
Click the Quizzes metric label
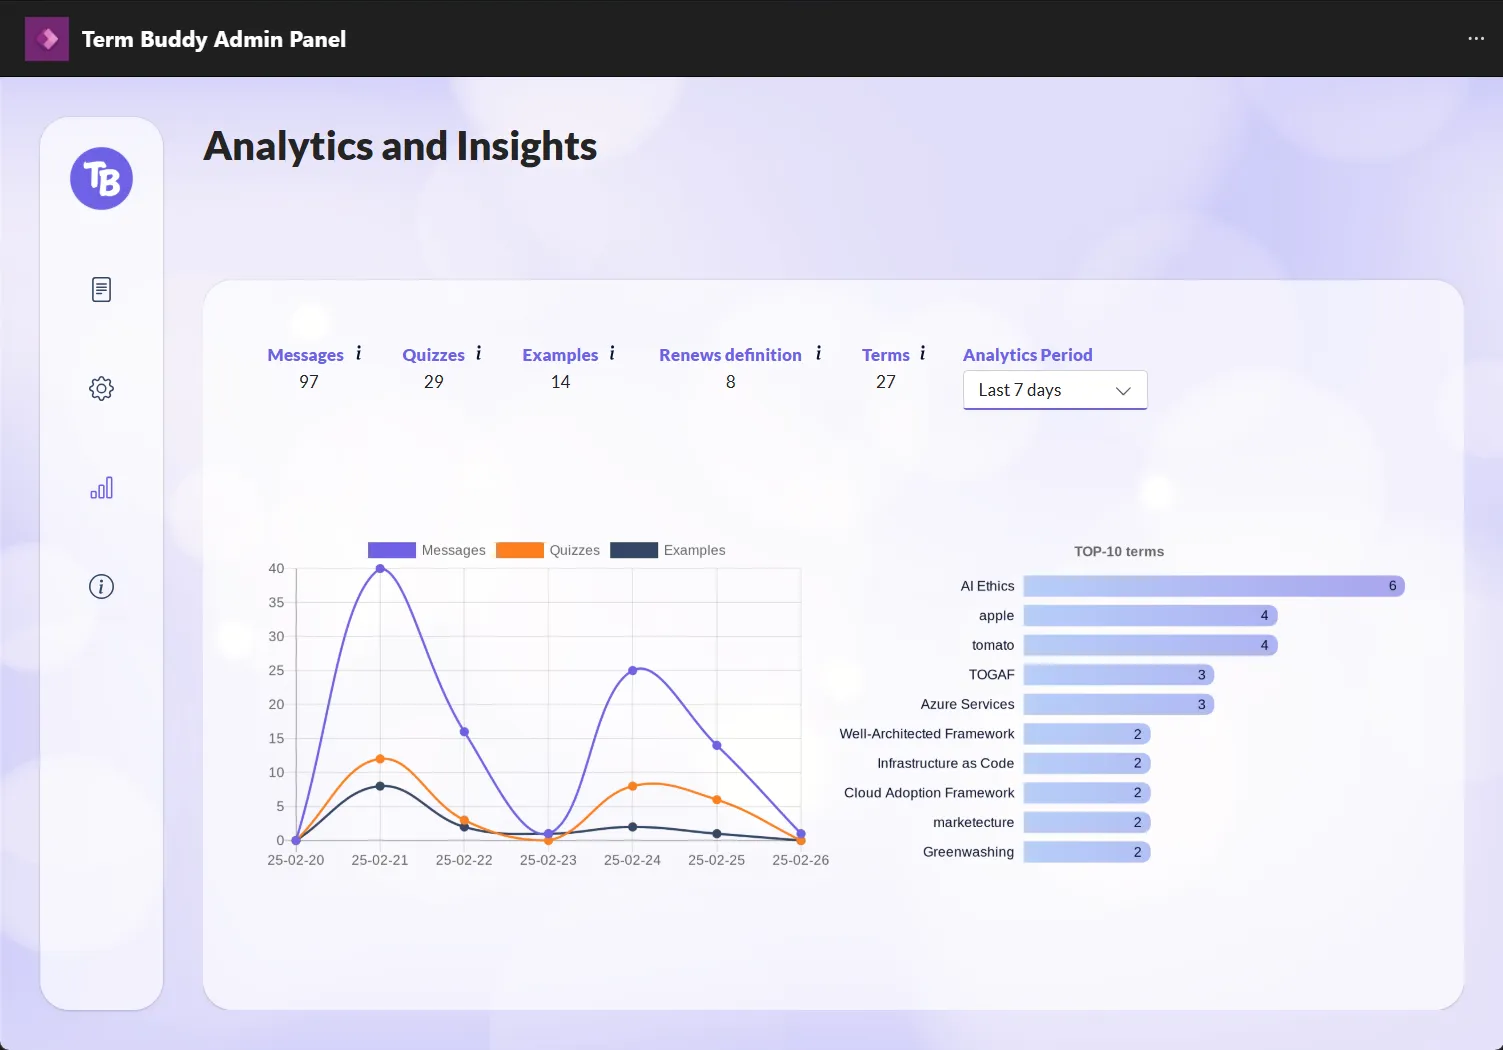coord(433,355)
